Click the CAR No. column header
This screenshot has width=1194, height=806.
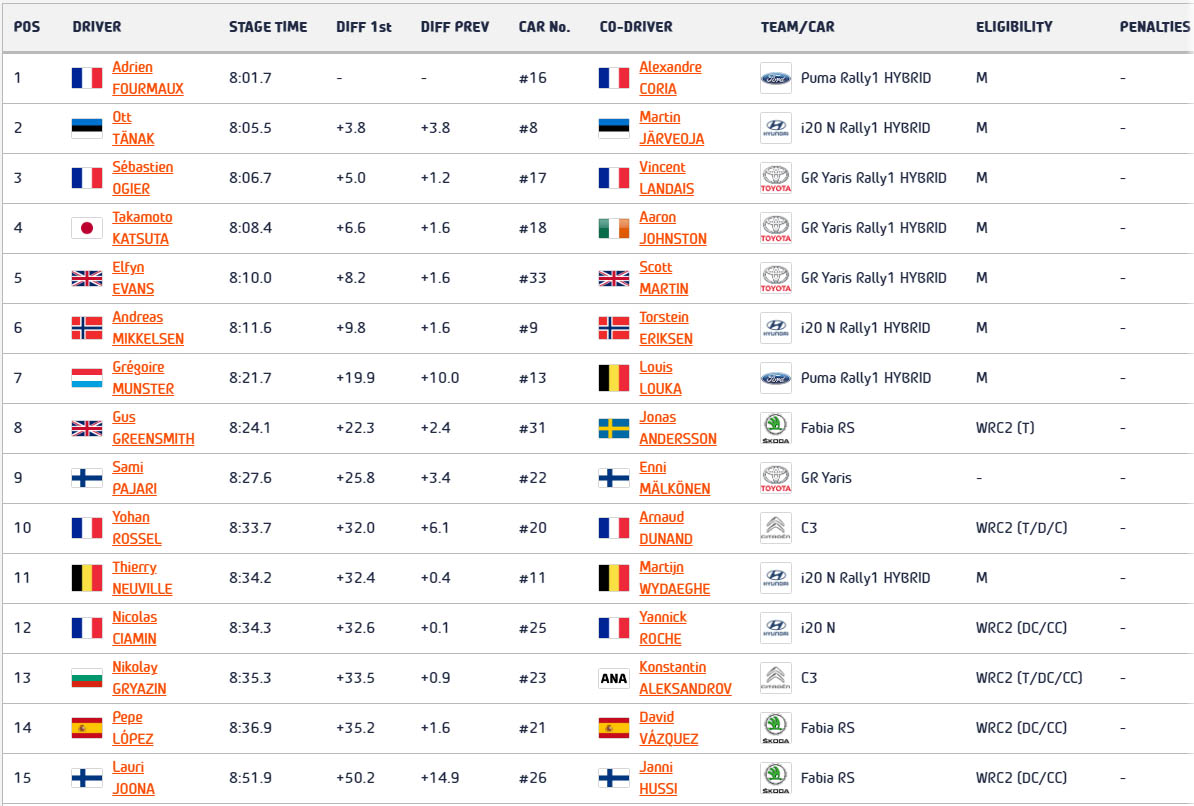point(544,27)
